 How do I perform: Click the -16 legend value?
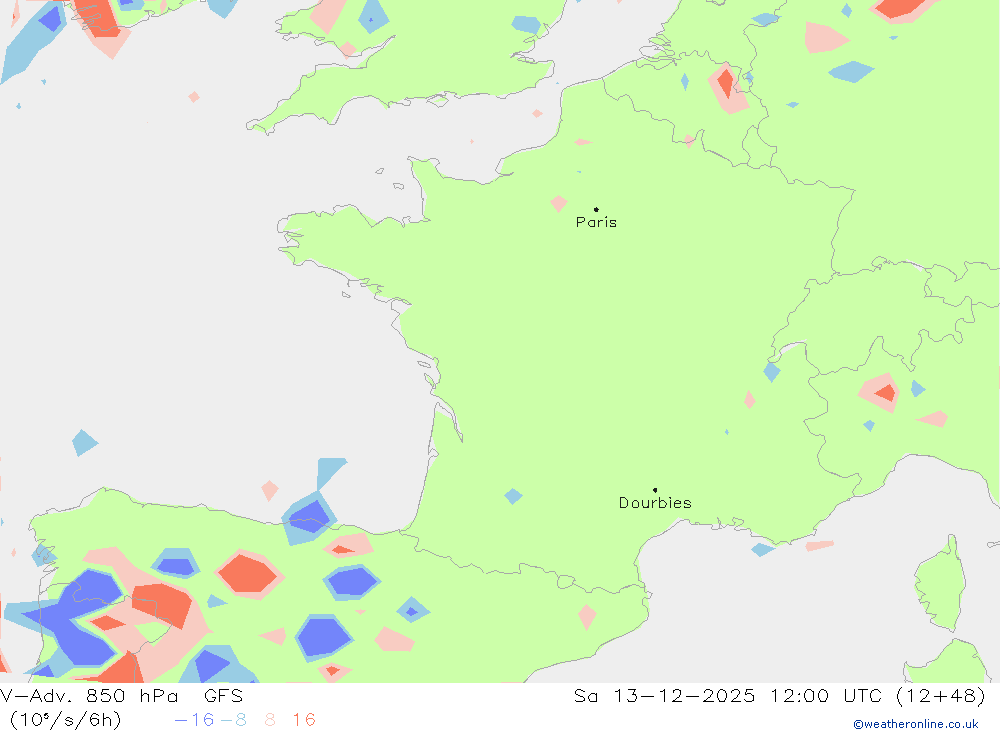click(x=194, y=720)
